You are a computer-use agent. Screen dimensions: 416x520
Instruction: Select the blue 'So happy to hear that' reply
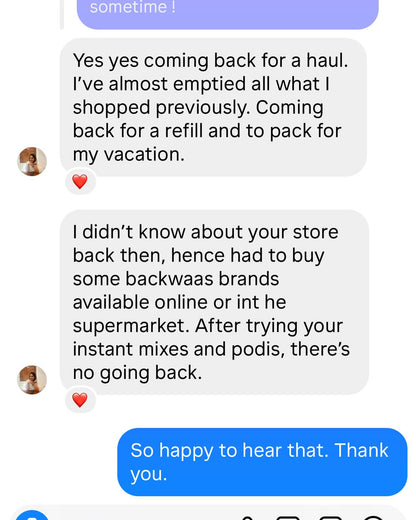(x=262, y=462)
